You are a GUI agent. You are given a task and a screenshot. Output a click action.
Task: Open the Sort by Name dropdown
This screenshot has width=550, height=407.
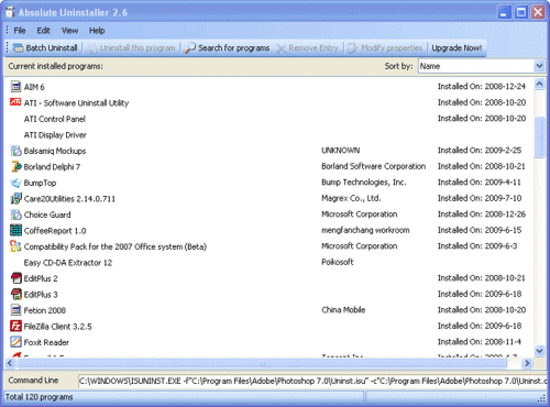(x=539, y=66)
